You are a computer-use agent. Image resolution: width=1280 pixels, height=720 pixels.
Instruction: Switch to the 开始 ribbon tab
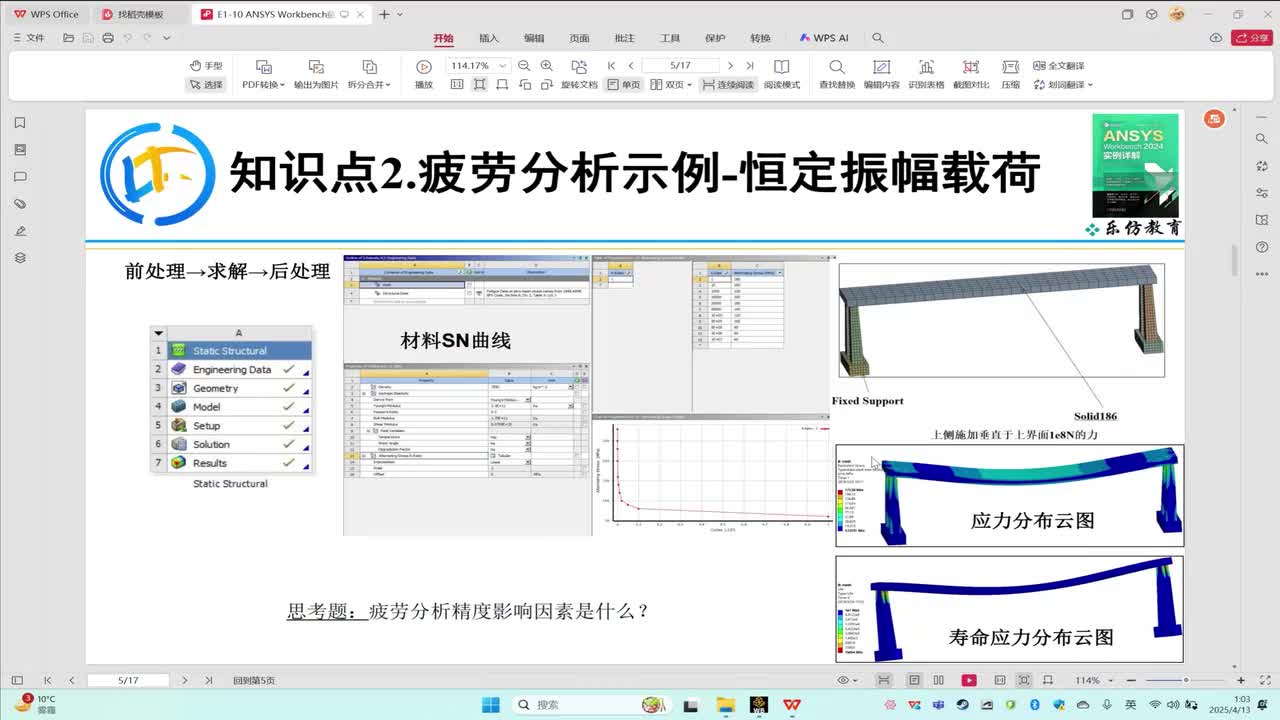pyautogui.click(x=443, y=38)
